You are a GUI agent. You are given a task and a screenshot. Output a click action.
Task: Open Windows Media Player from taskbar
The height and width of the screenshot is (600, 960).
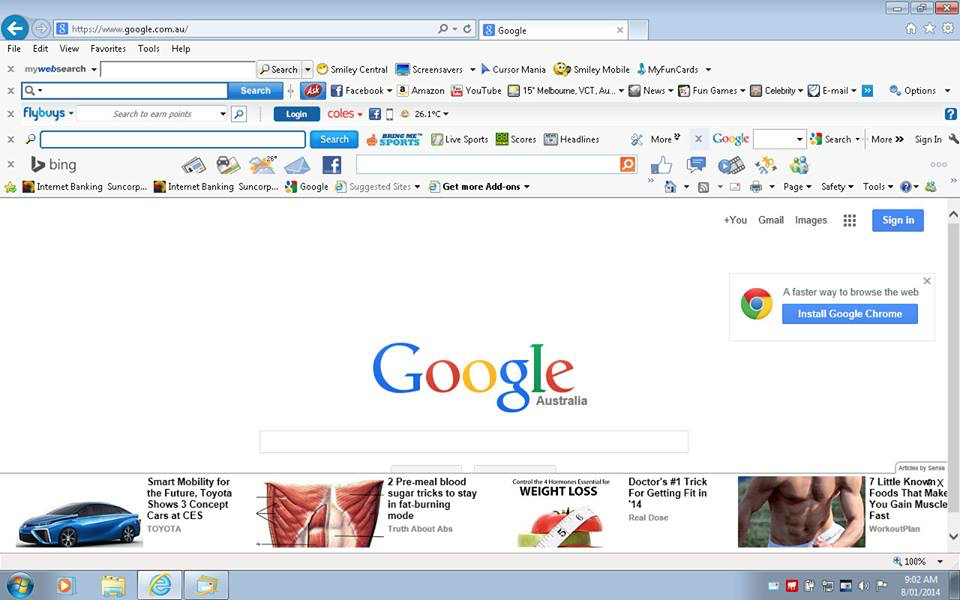66,585
